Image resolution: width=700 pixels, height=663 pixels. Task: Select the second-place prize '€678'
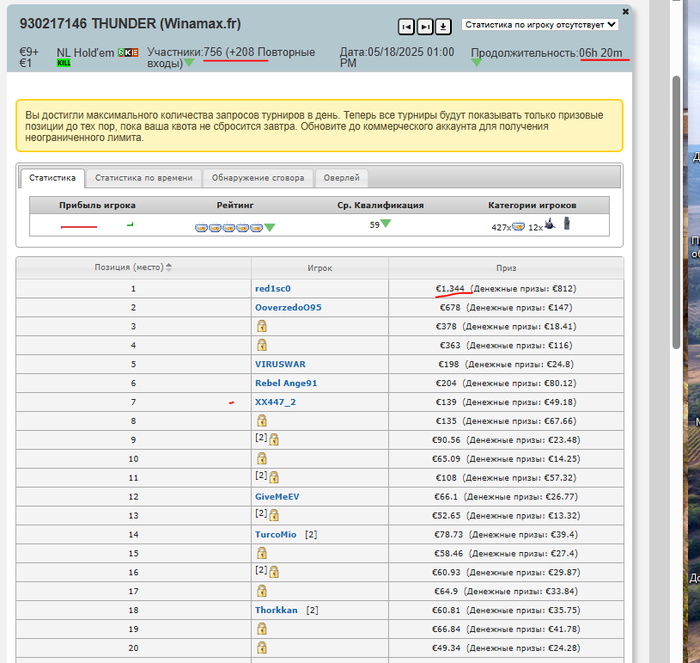[450, 307]
